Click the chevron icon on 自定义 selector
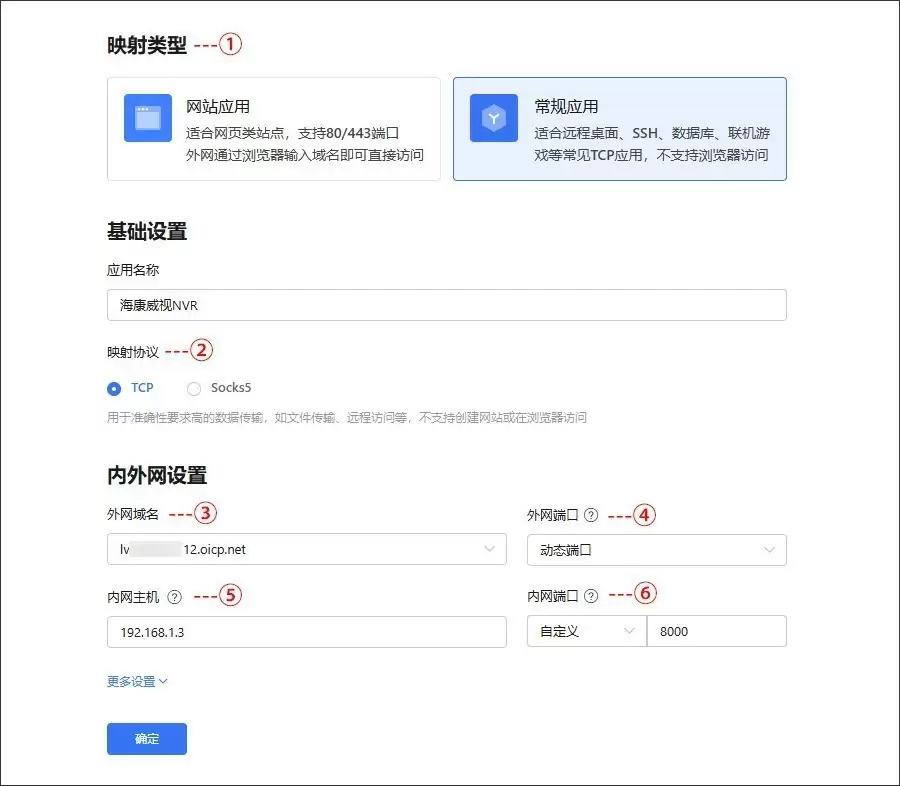900x786 pixels. point(628,631)
